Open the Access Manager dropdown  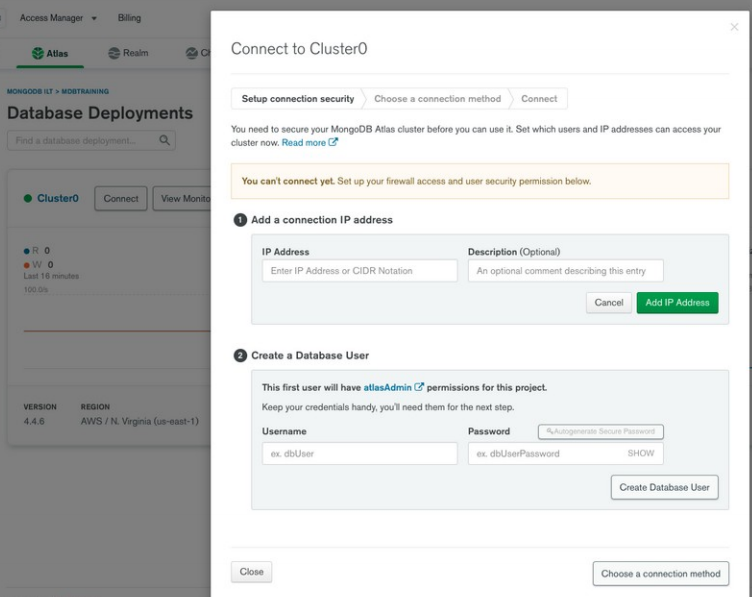point(58,18)
